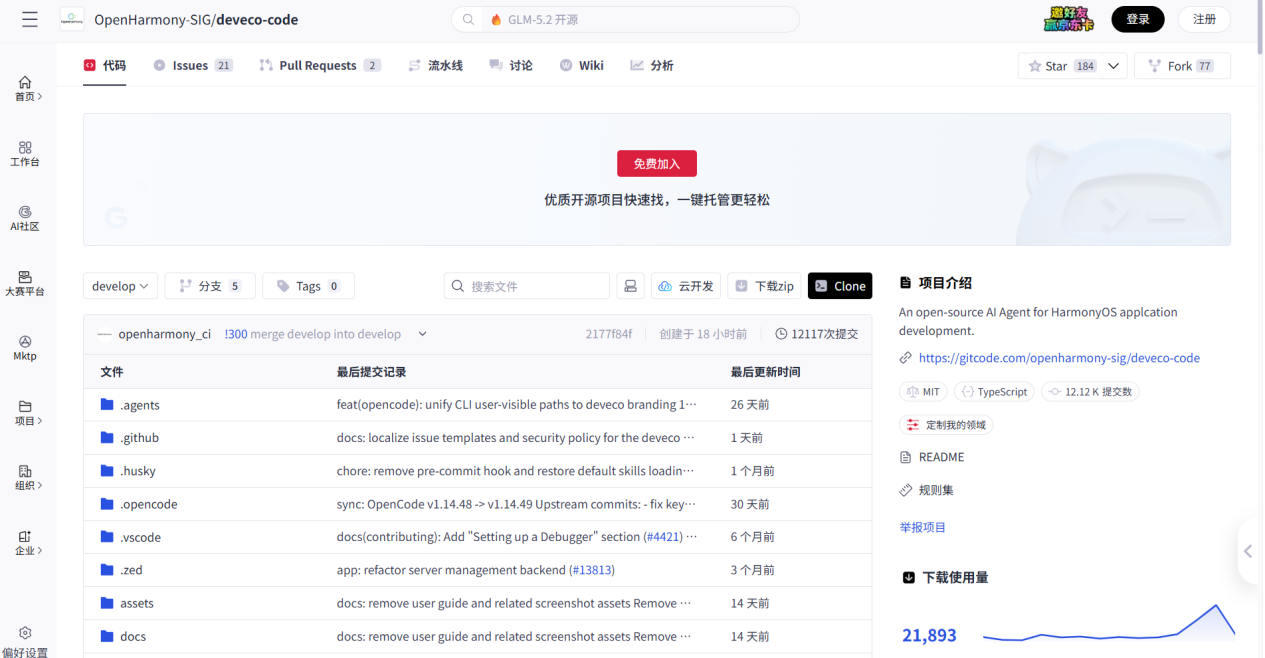Viewport: 1265px width, 658px height.
Task: Click the assets folder icon
Action: pyautogui.click(x=107, y=603)
